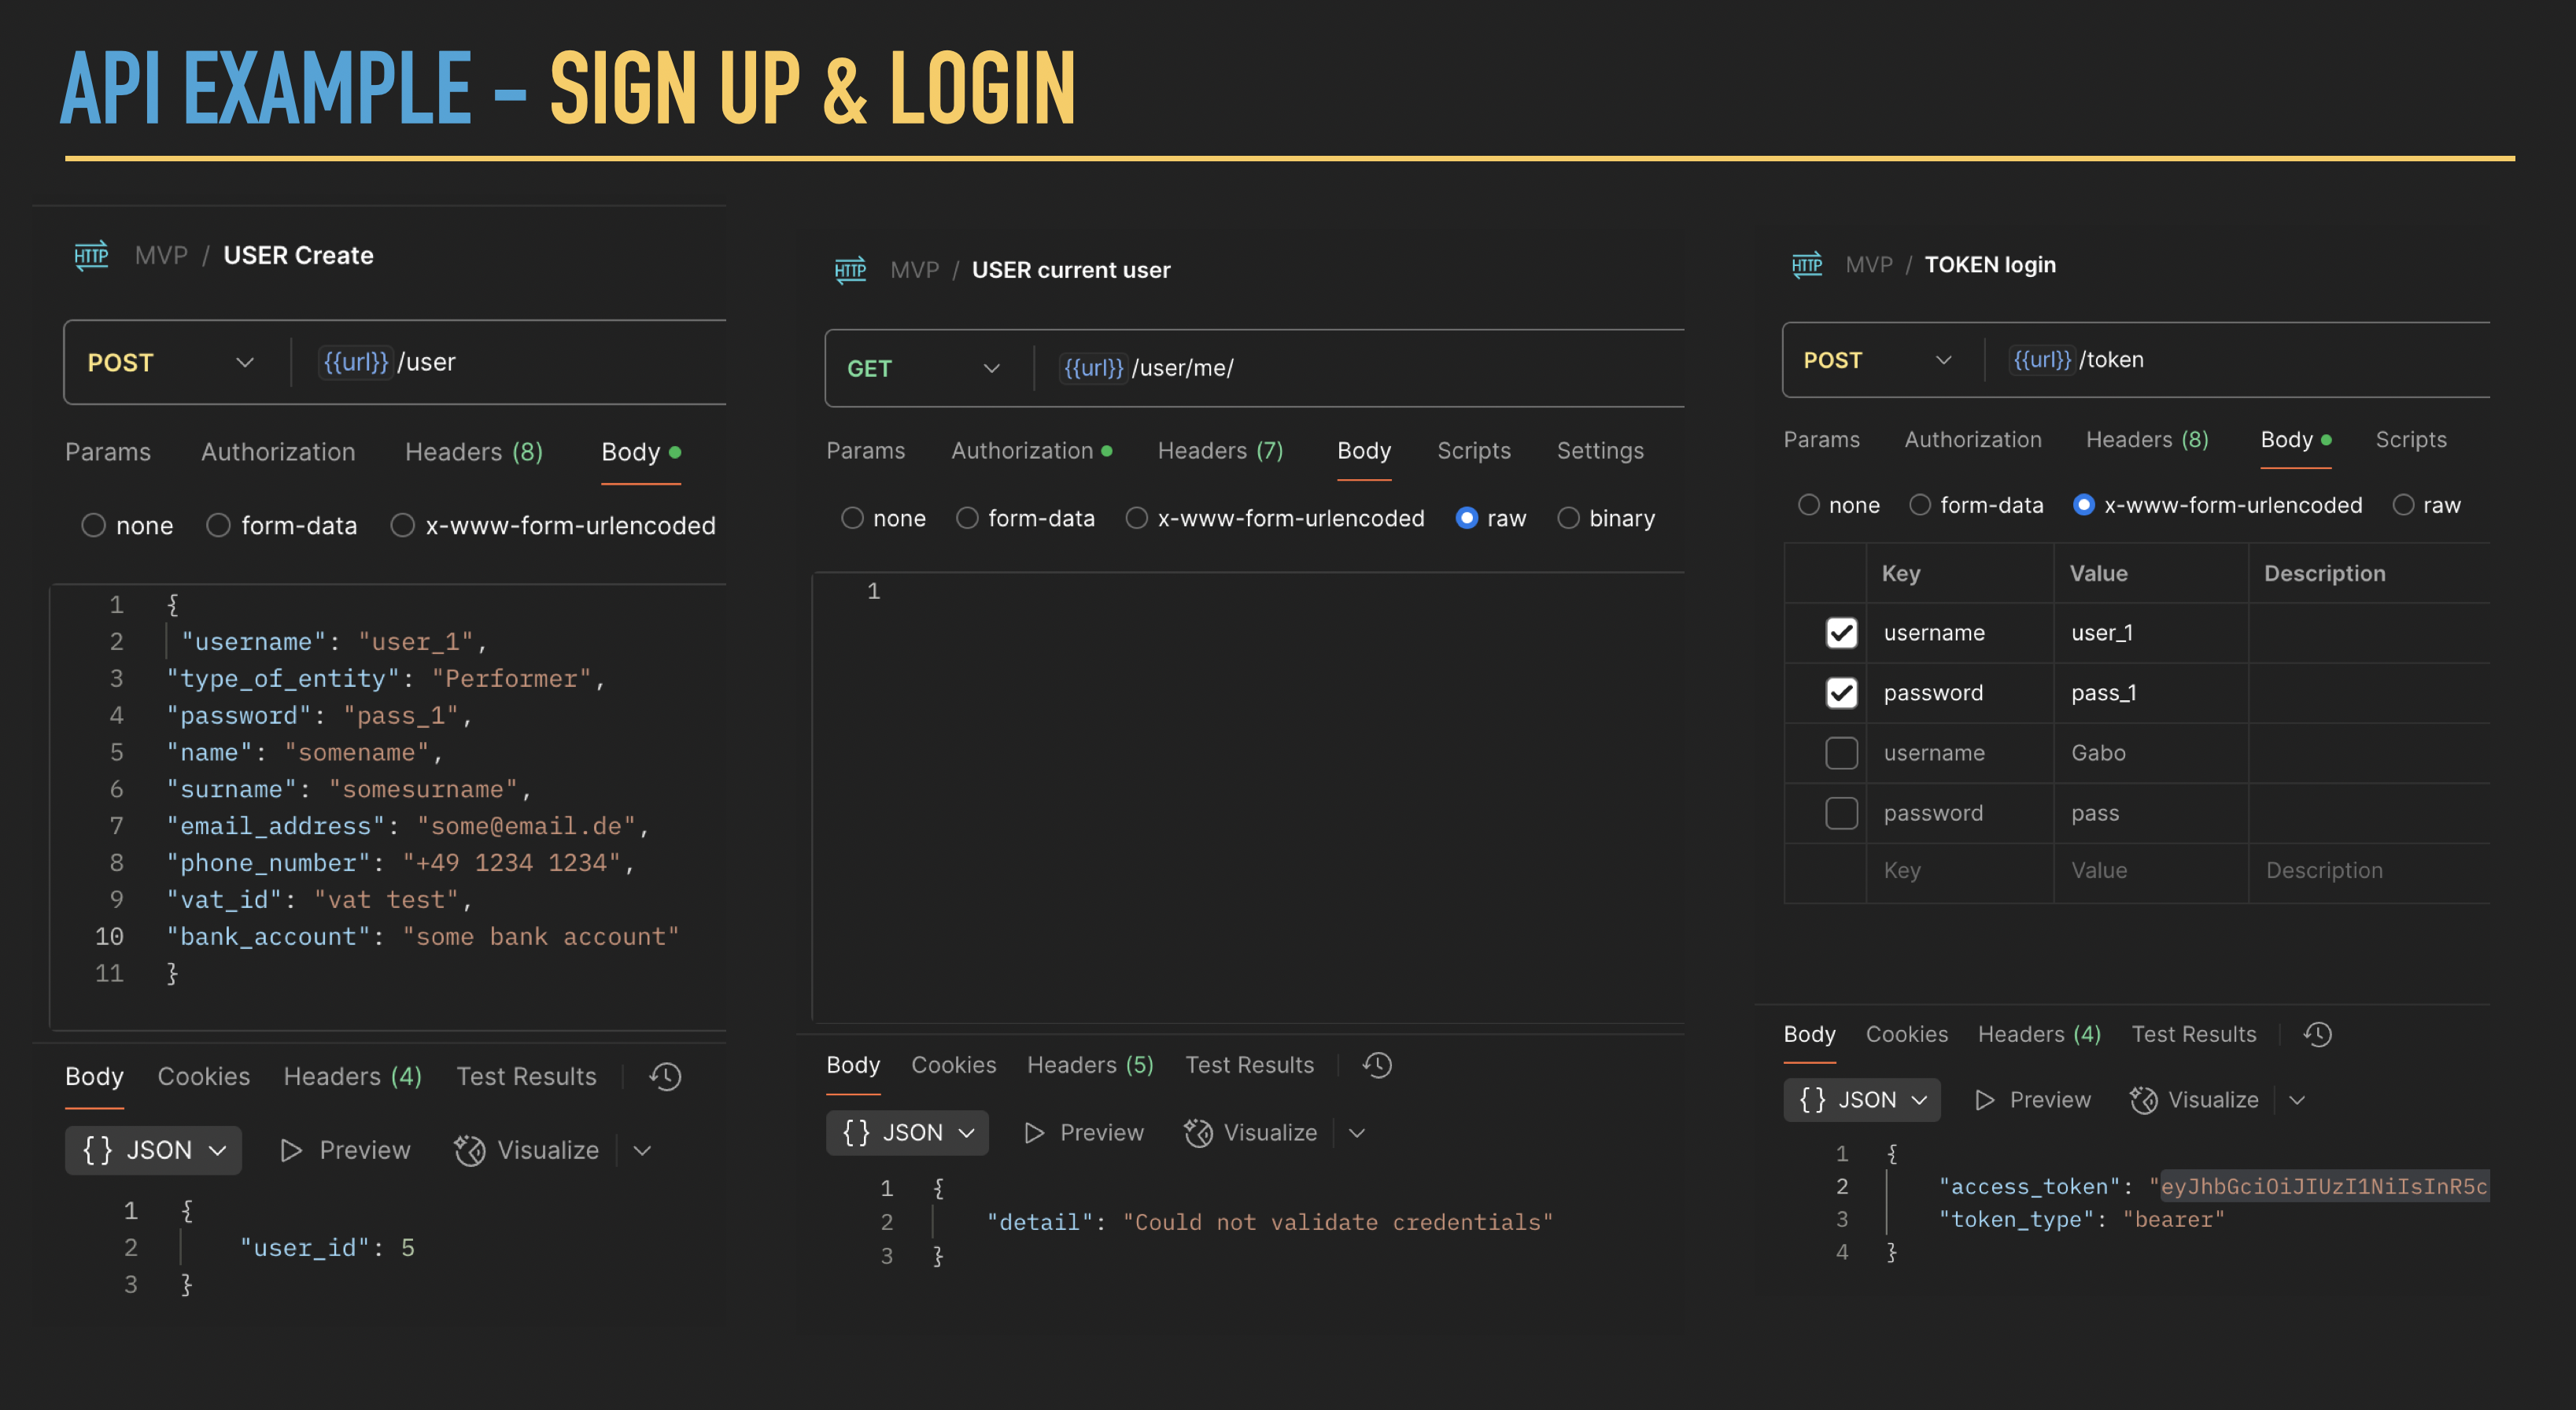Check the username Gabo row checkbox
2576x1410 pixels.
[x=1841, y=753]
